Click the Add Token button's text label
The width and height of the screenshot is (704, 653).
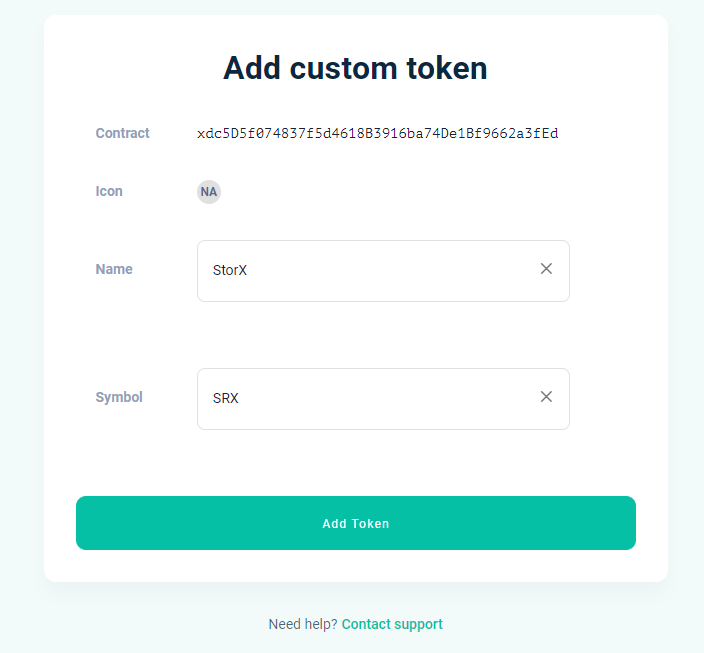(356, 523)
